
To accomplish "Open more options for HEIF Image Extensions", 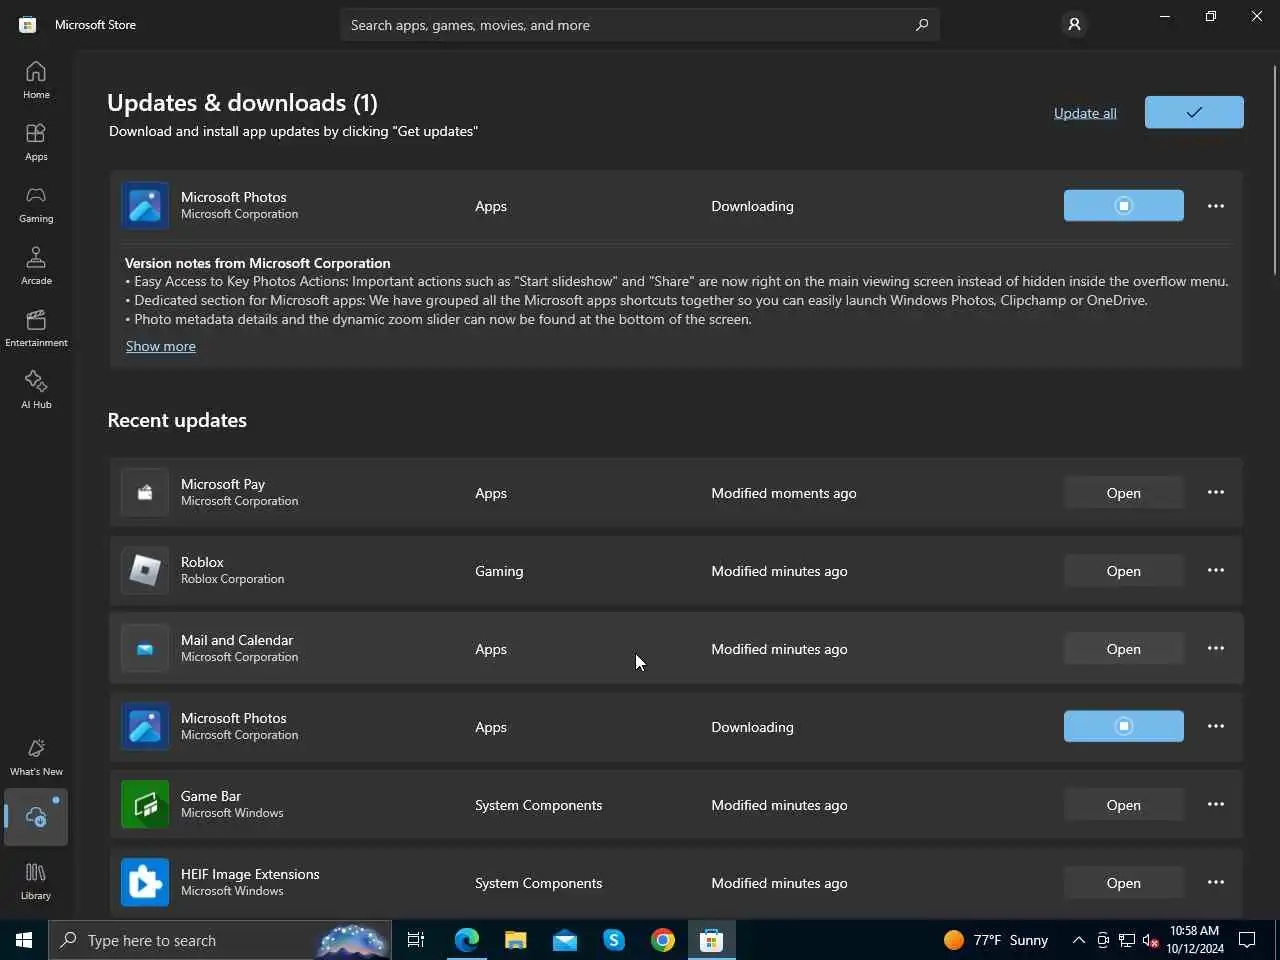I will 1216,883.
